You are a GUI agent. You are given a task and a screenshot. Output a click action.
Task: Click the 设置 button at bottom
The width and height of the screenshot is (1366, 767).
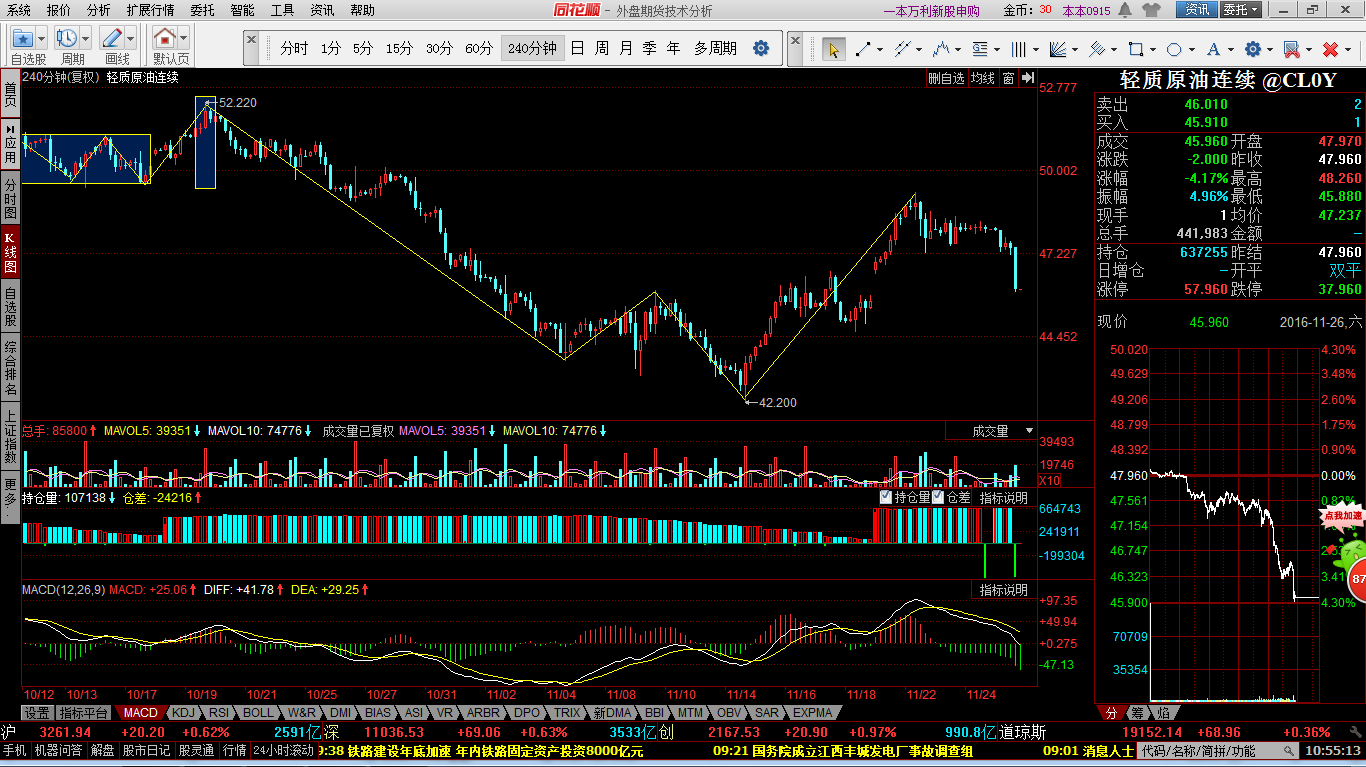pyautogui.click(x=37, y=713)
